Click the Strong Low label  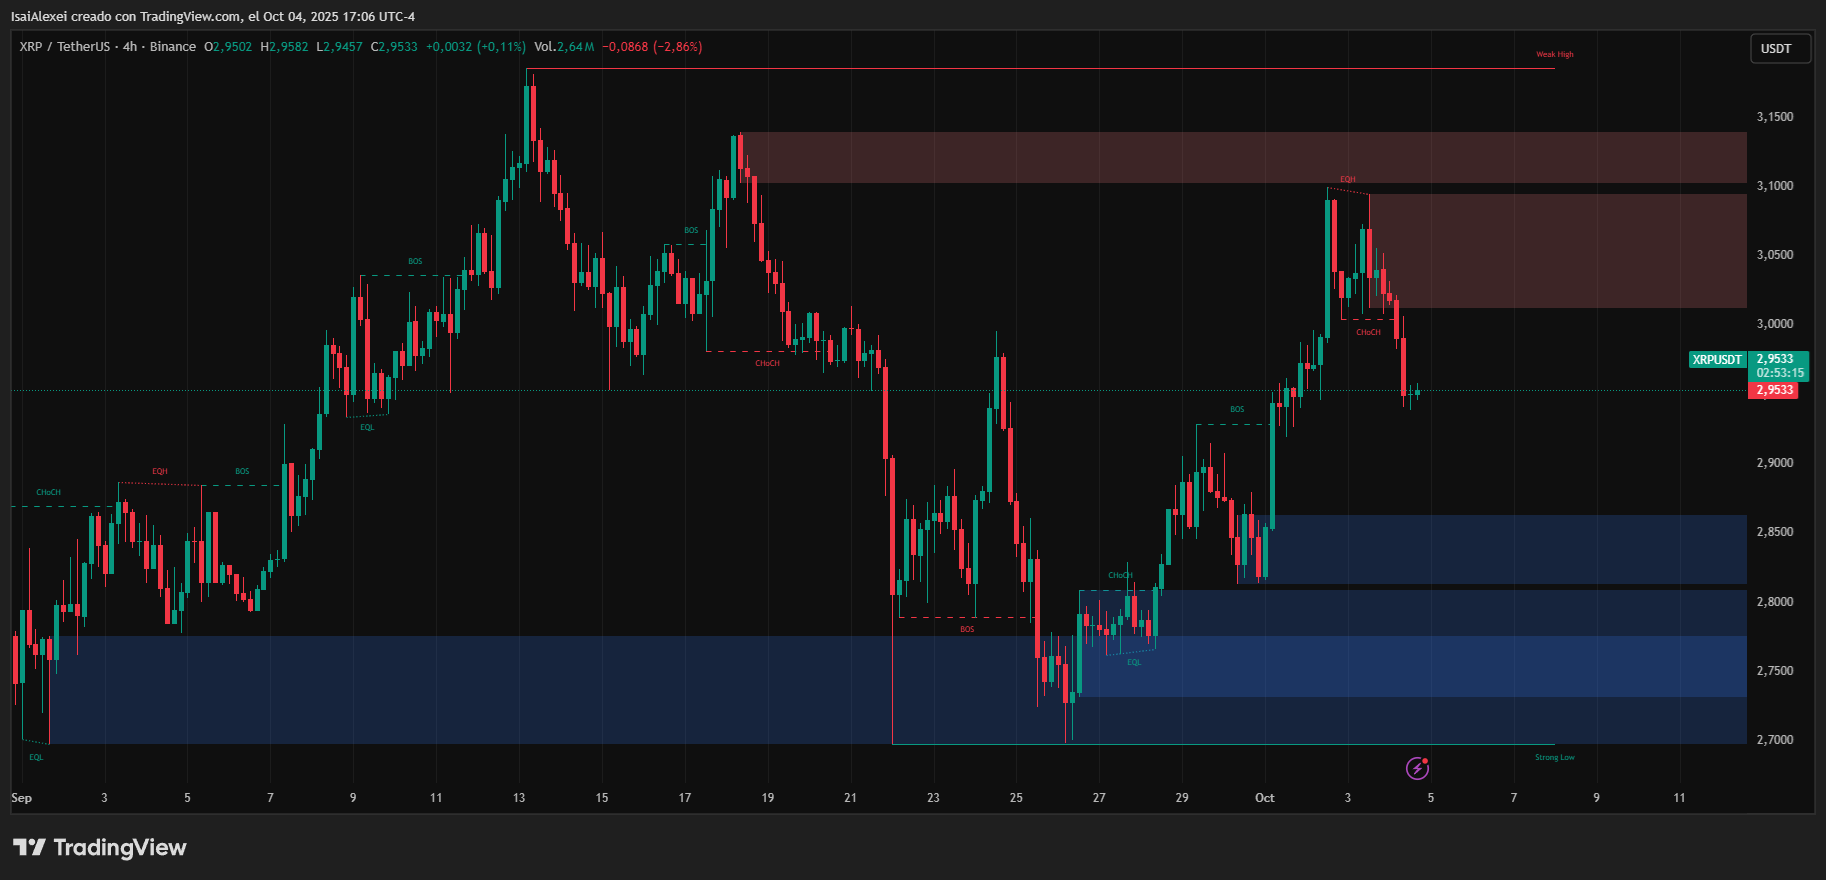tap(1554, 757)
